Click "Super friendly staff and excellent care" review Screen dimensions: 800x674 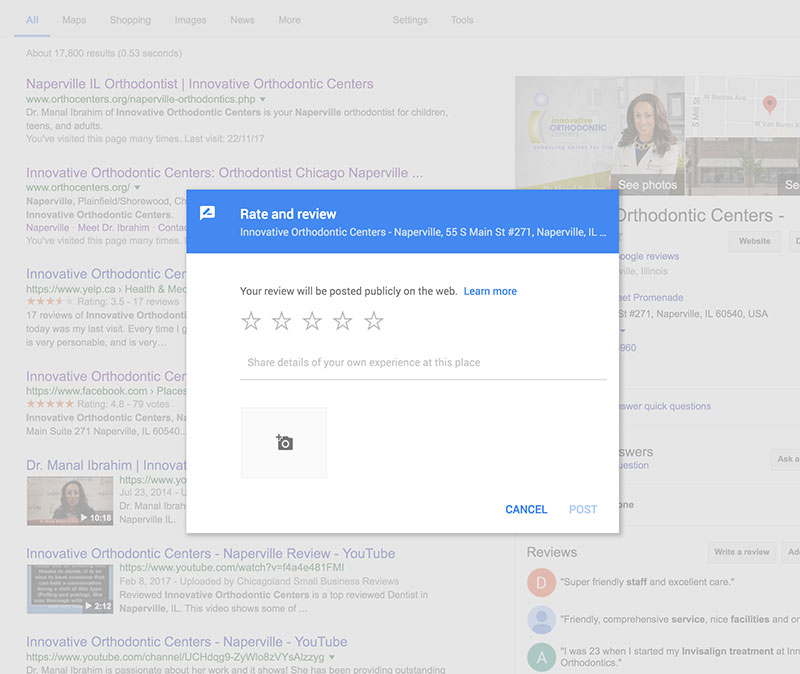pyautogui.click(x=647, y=582)
